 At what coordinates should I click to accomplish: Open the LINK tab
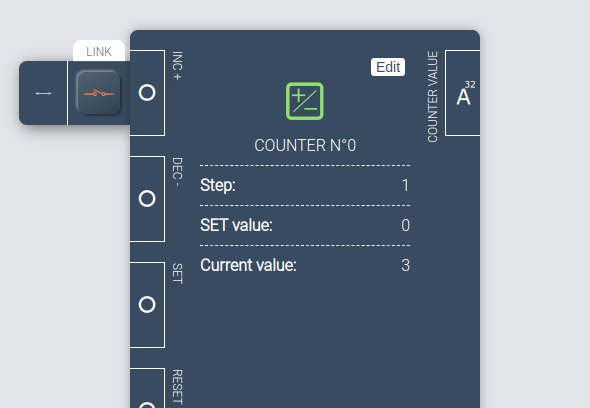(99, 51)
